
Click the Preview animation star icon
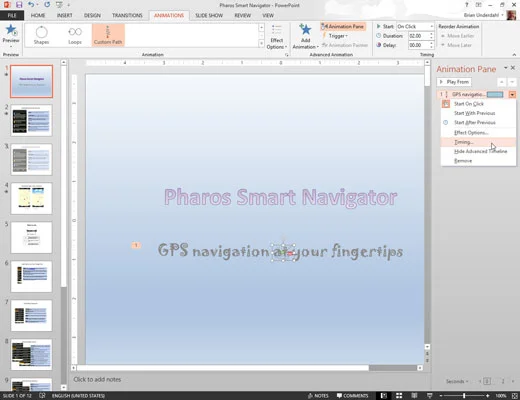(11, 30)
